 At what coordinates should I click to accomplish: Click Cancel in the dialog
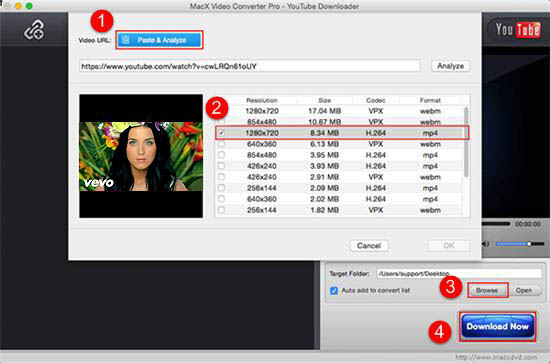tap(369, 246)
